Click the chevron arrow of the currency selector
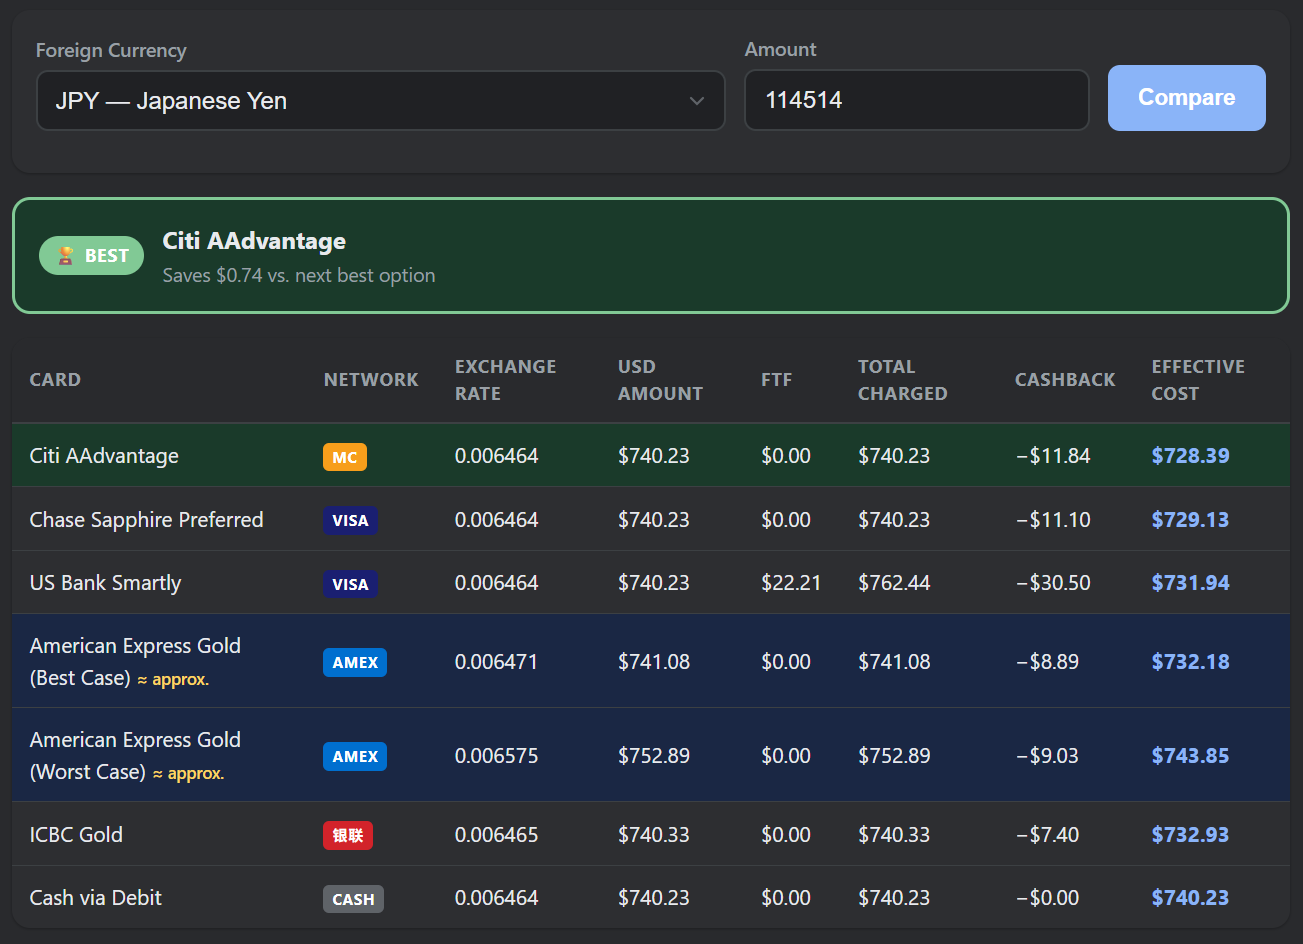Viewport: 1303px width, 944px height. [697, 101]
